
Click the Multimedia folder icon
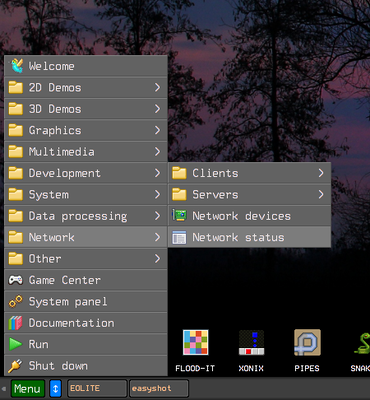coord(16,152)
